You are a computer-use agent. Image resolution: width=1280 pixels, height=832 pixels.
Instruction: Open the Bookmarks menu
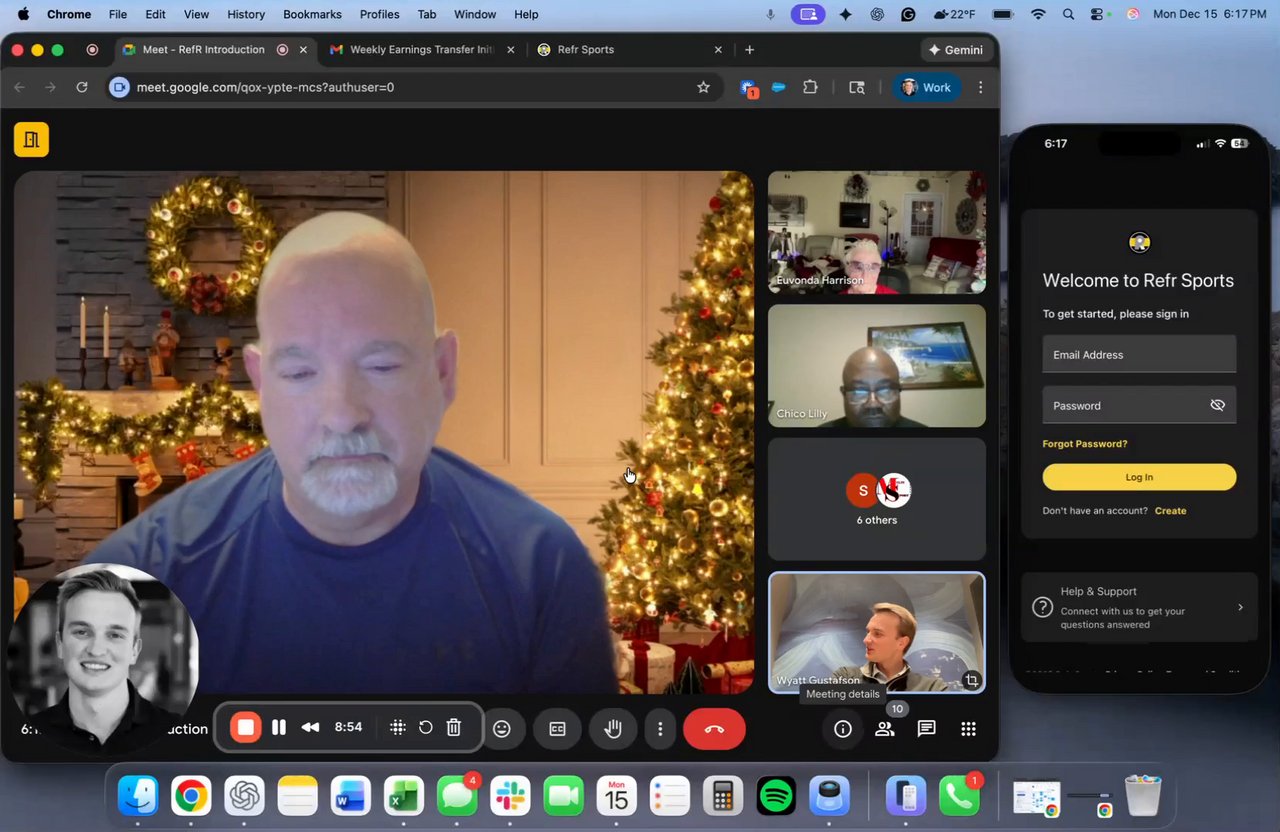point(312,14)
